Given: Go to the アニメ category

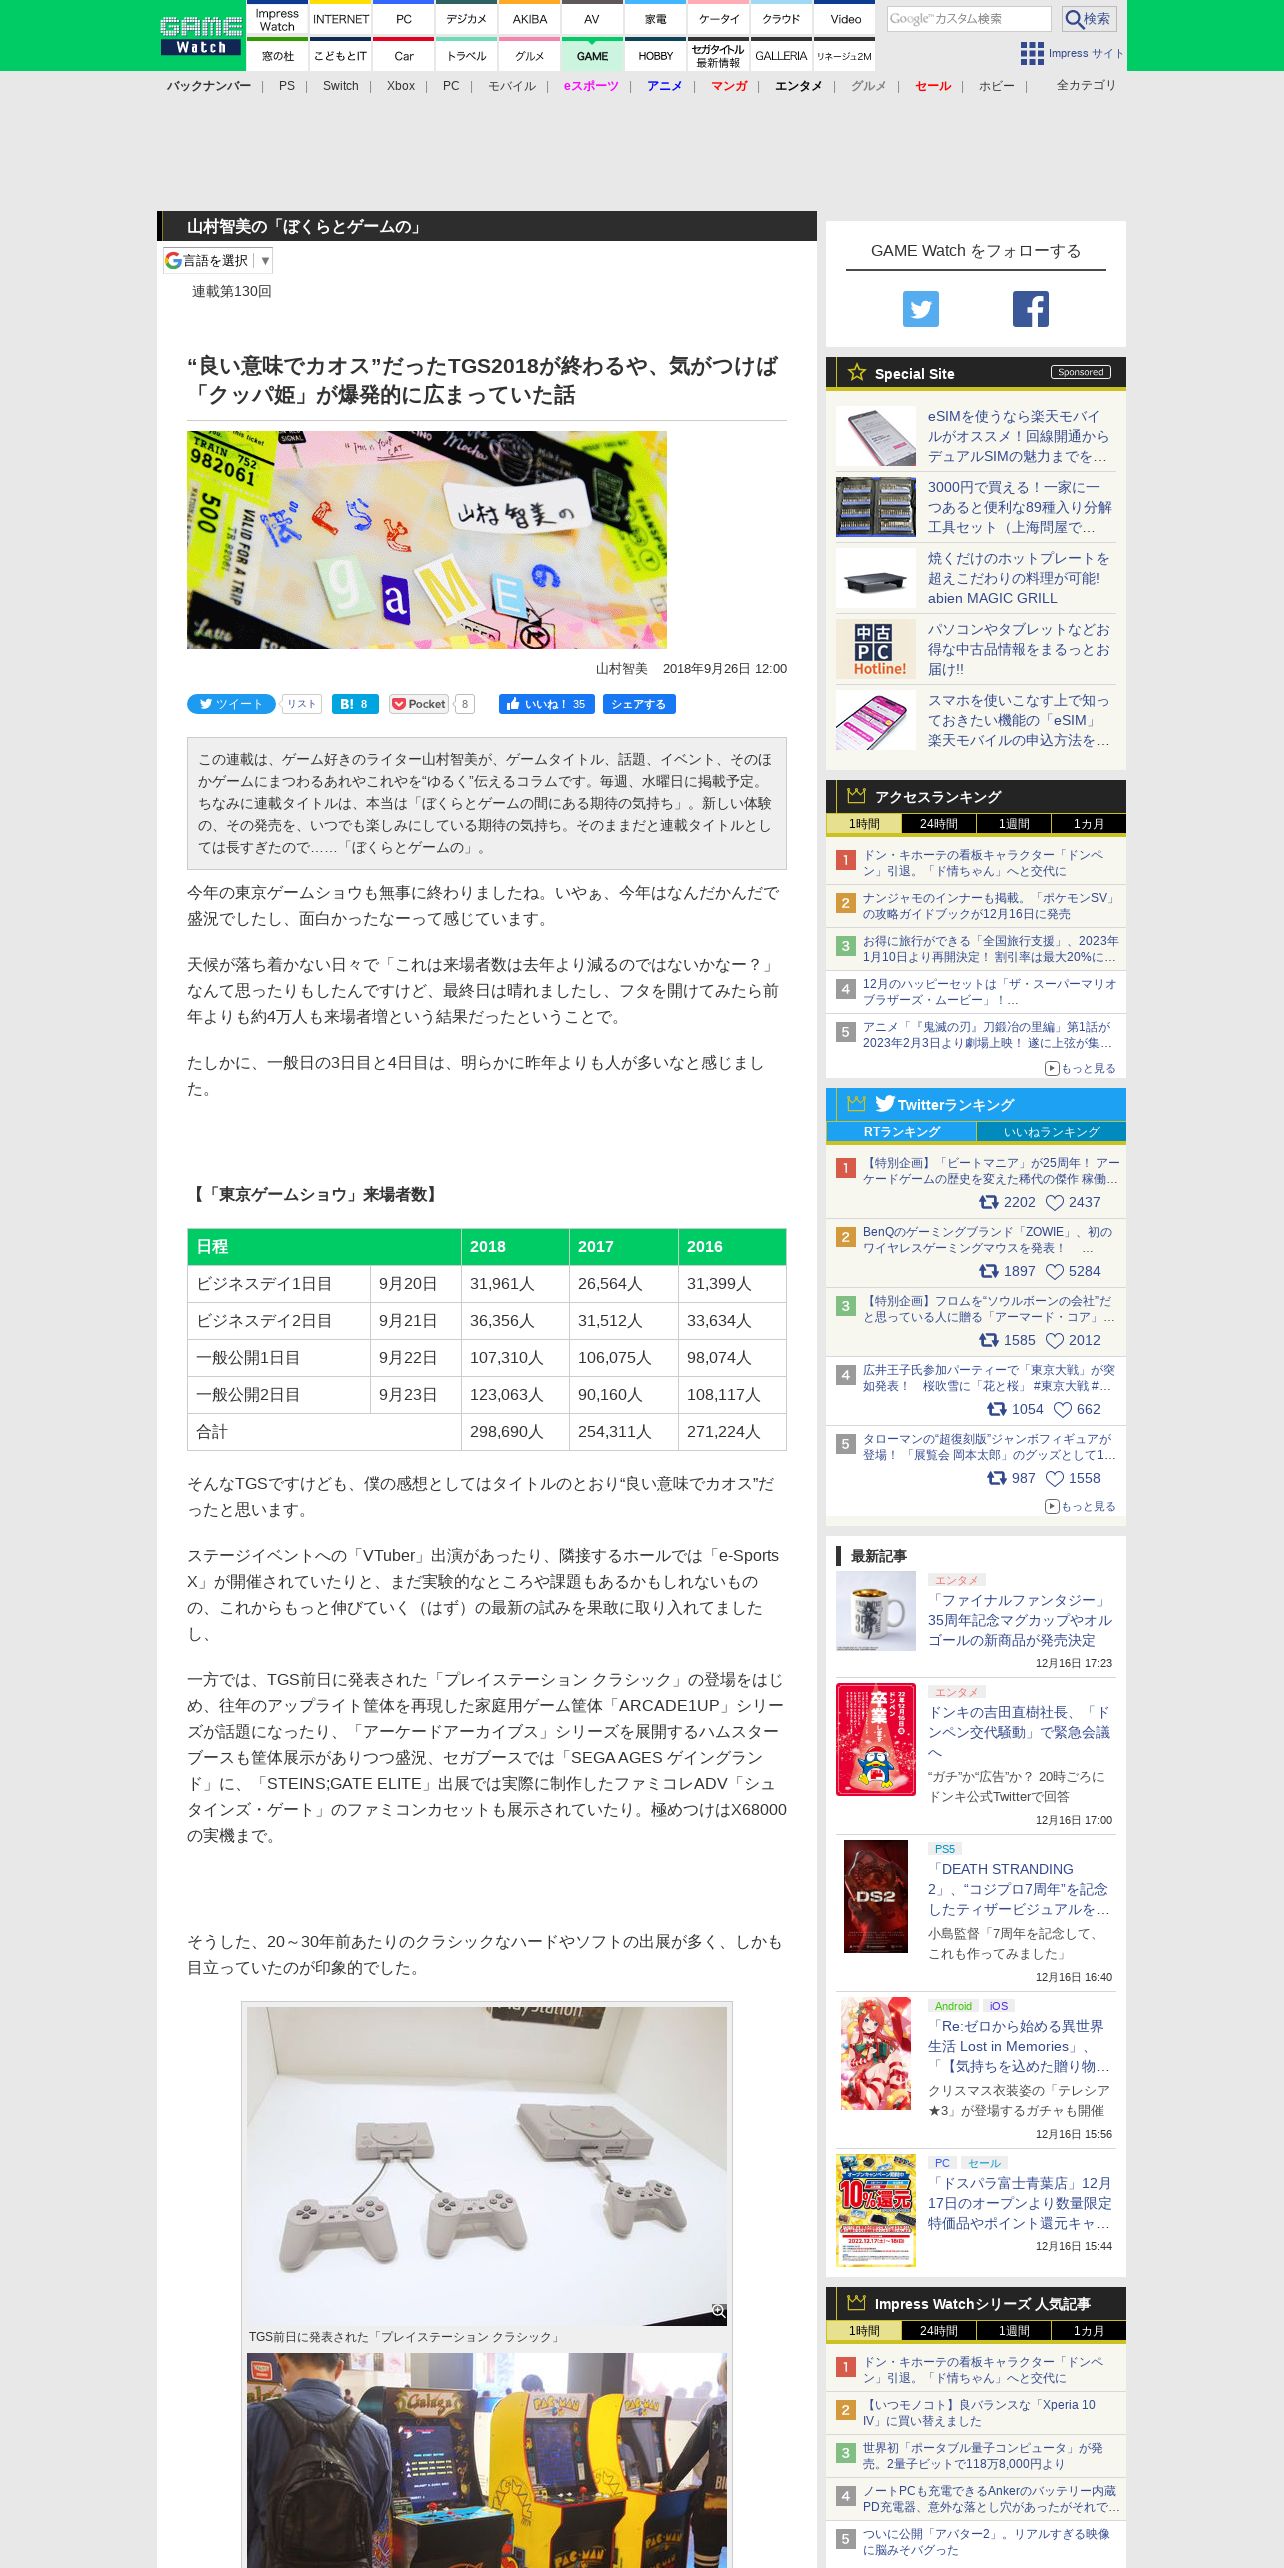Looking at the screenshot, I should tap(664, 86).
